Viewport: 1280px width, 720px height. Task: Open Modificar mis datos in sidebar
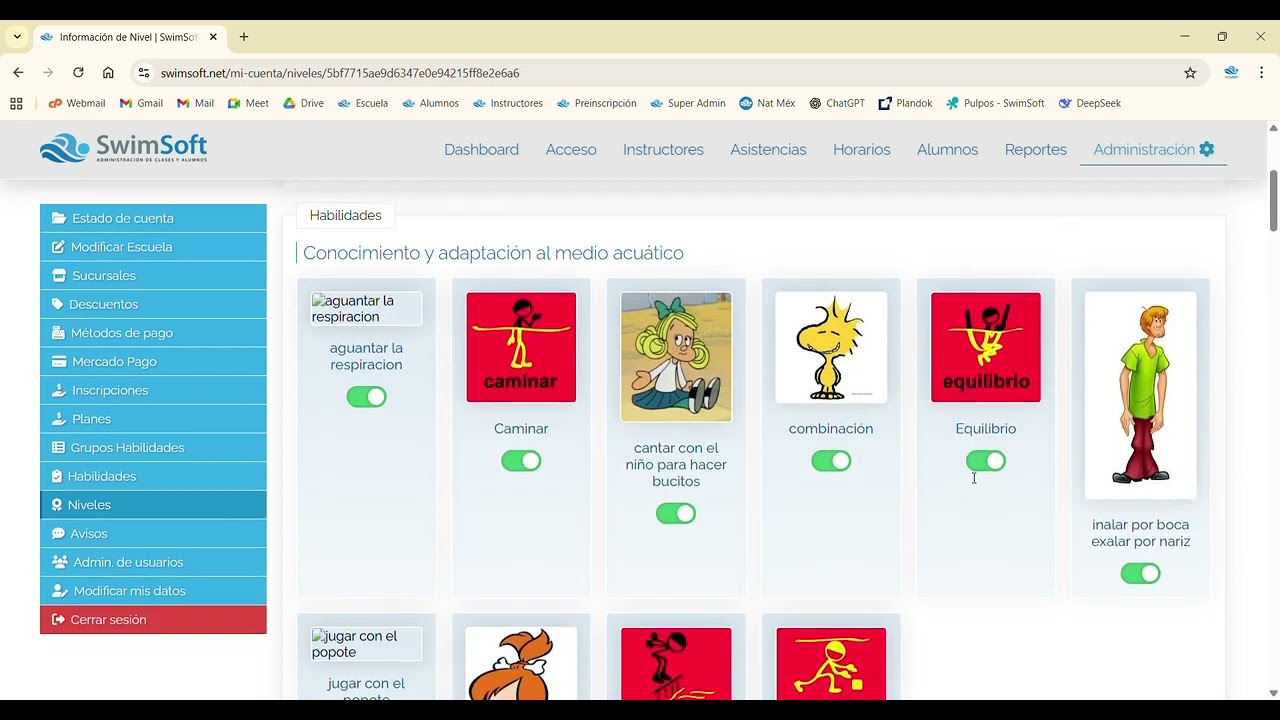pos(153,591)
